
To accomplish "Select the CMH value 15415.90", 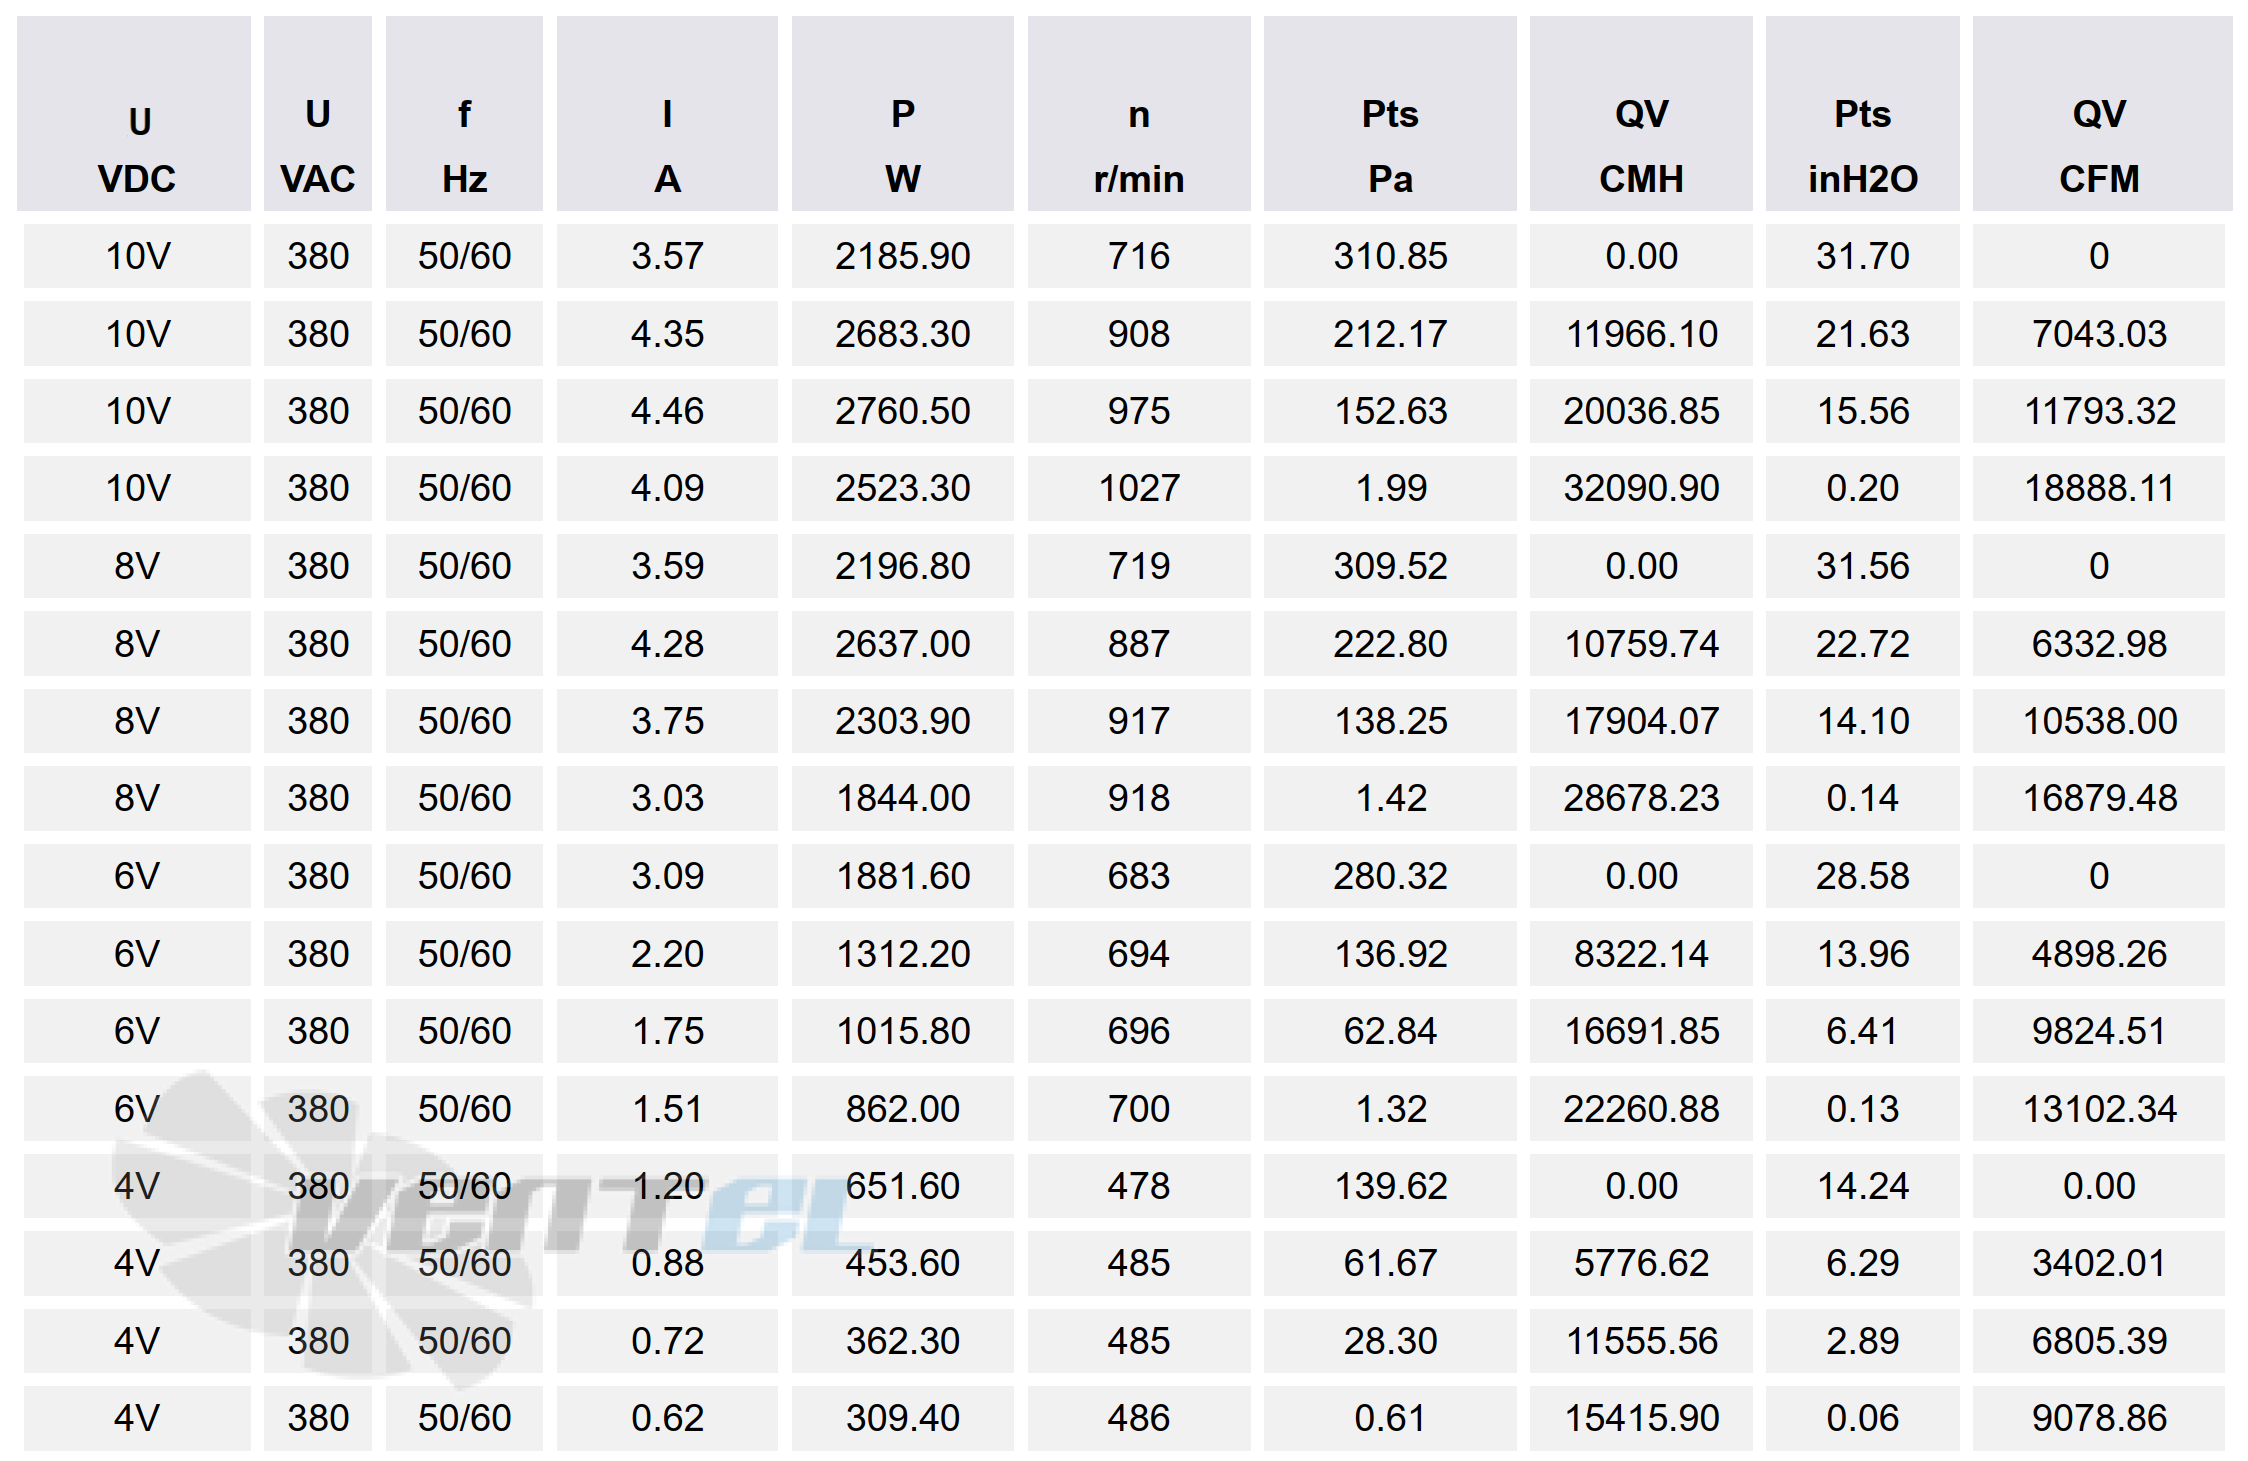I will pos(1641,1418).
